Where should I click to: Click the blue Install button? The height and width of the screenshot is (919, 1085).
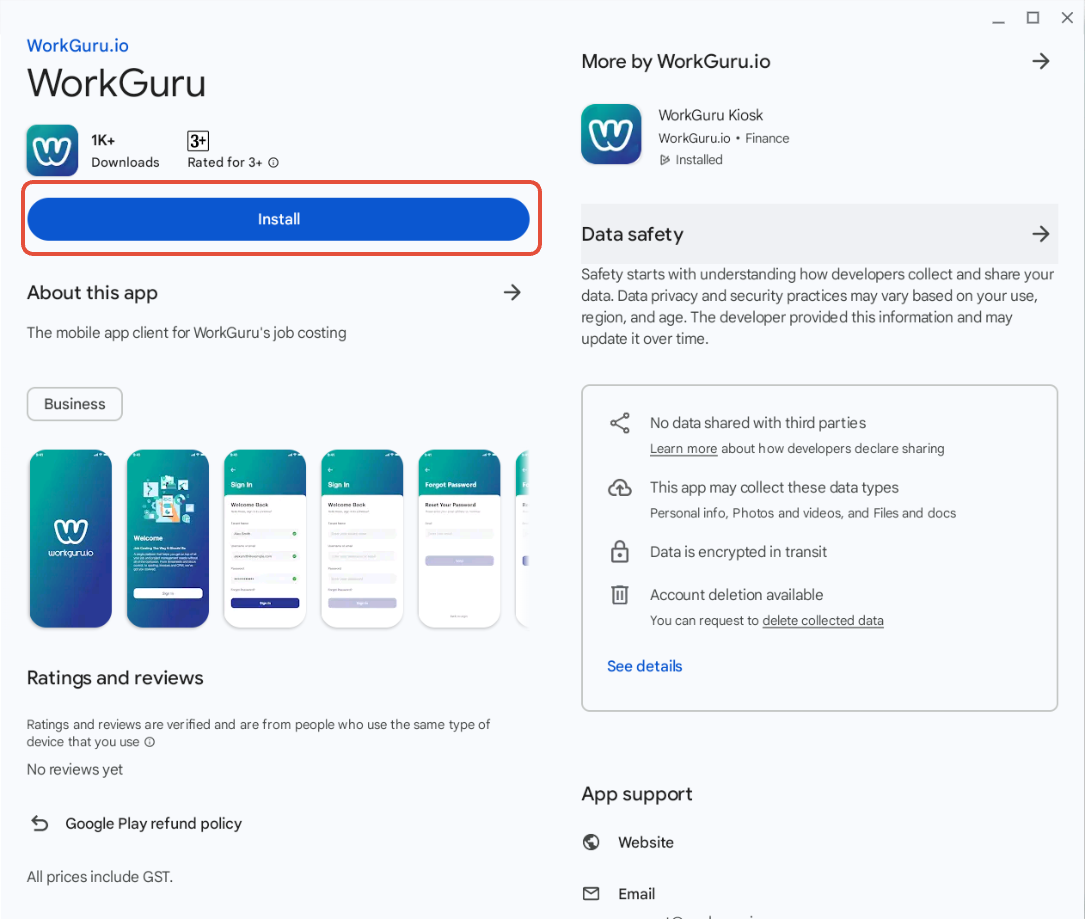278,219
